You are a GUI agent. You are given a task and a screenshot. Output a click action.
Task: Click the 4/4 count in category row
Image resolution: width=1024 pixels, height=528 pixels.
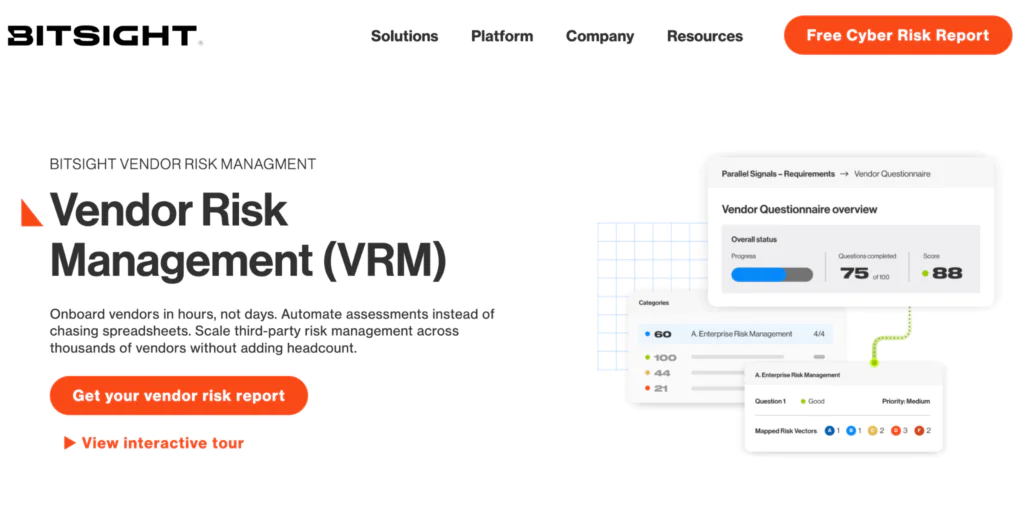click(819, 334)
